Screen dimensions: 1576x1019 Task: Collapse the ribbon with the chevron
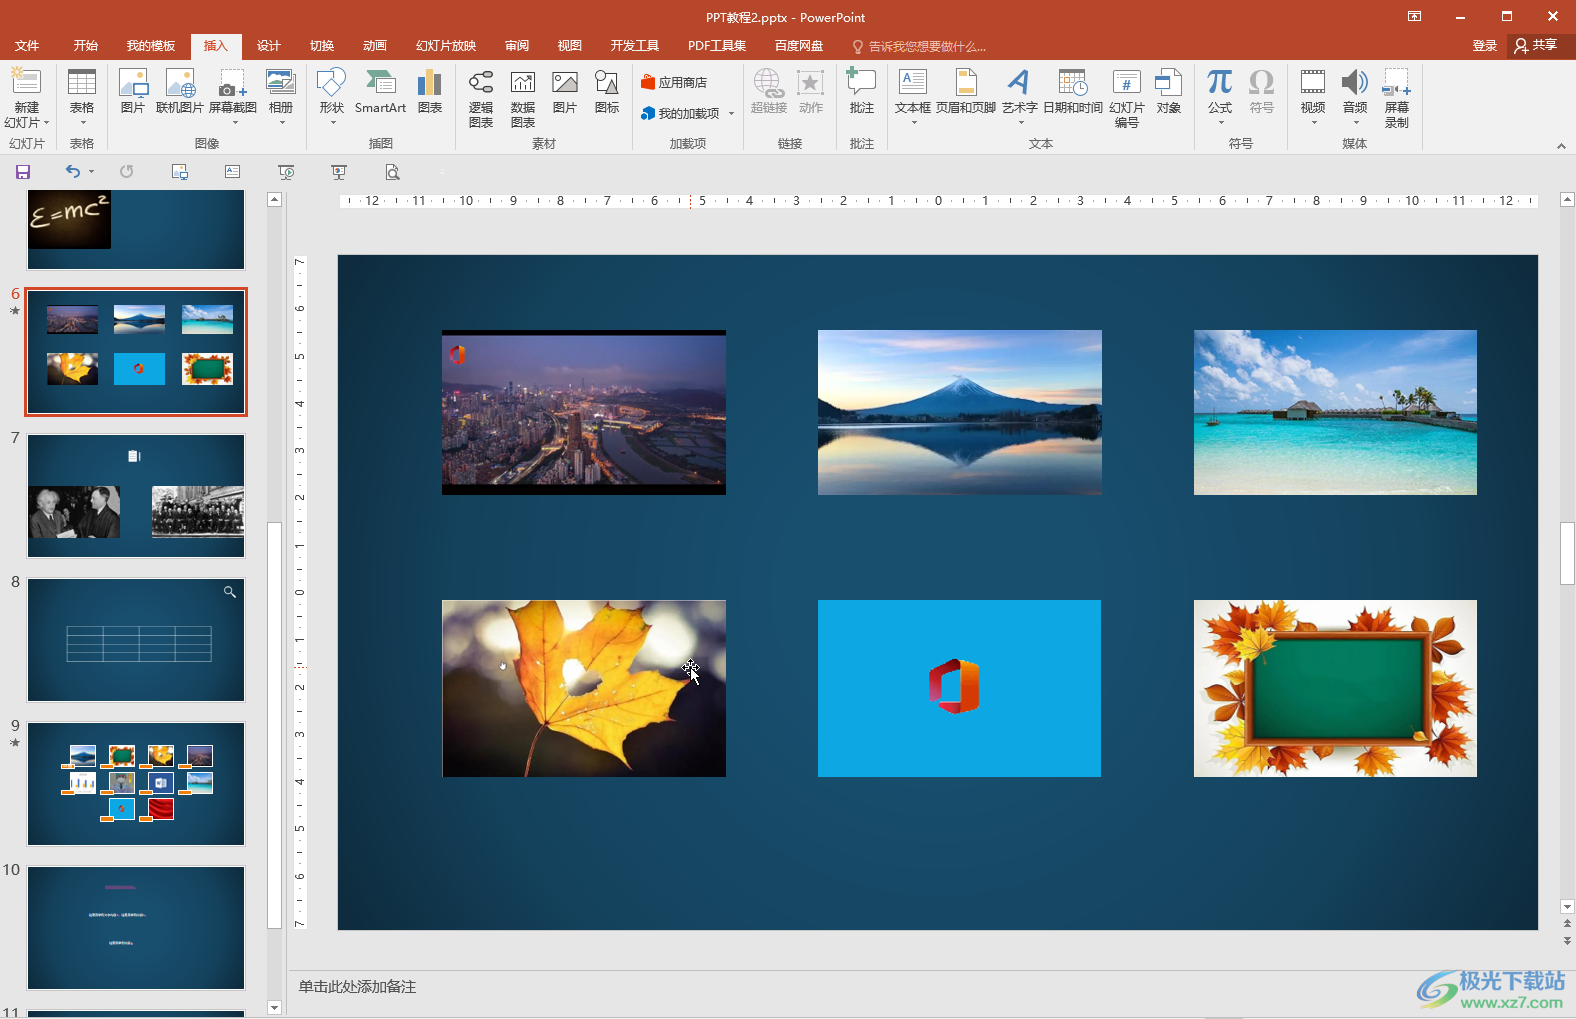(x=1561, y=146)
